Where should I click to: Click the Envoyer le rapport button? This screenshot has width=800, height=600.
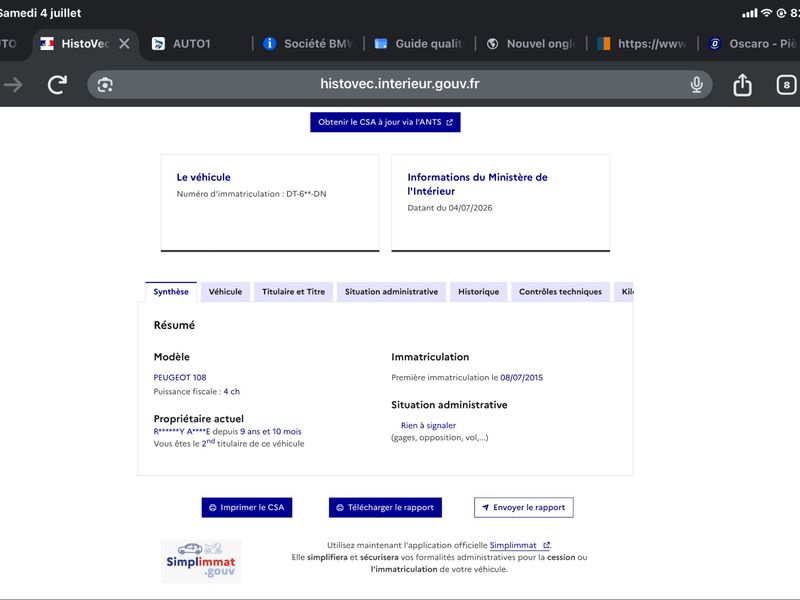523,508
